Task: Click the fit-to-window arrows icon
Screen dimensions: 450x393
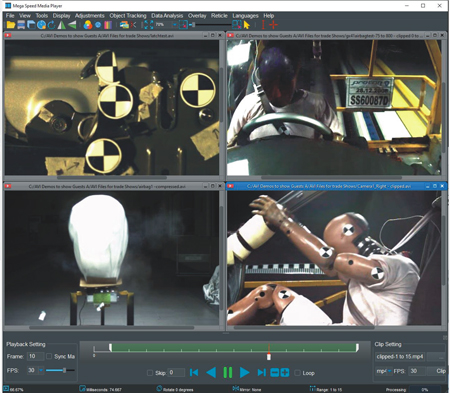Action: click(148, 25)
